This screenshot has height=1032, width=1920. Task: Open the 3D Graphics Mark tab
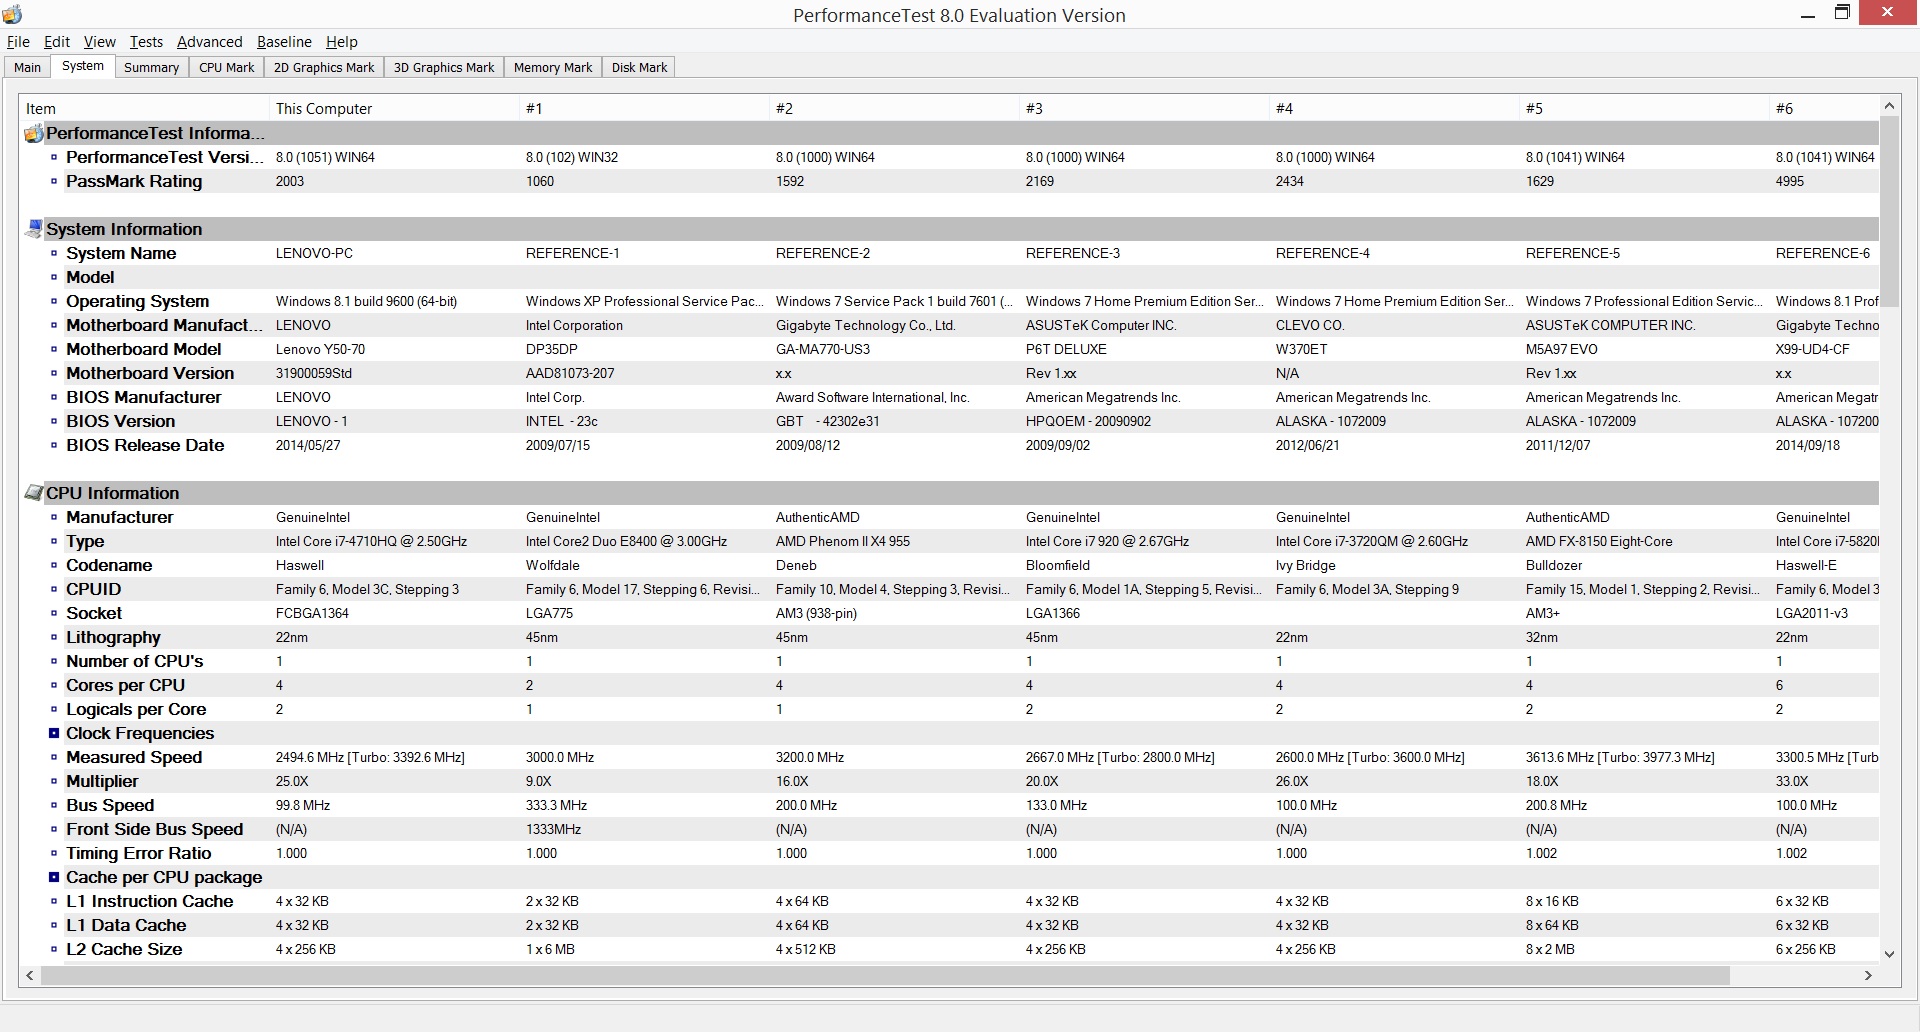pyautogui.click(x=444, y=67)
